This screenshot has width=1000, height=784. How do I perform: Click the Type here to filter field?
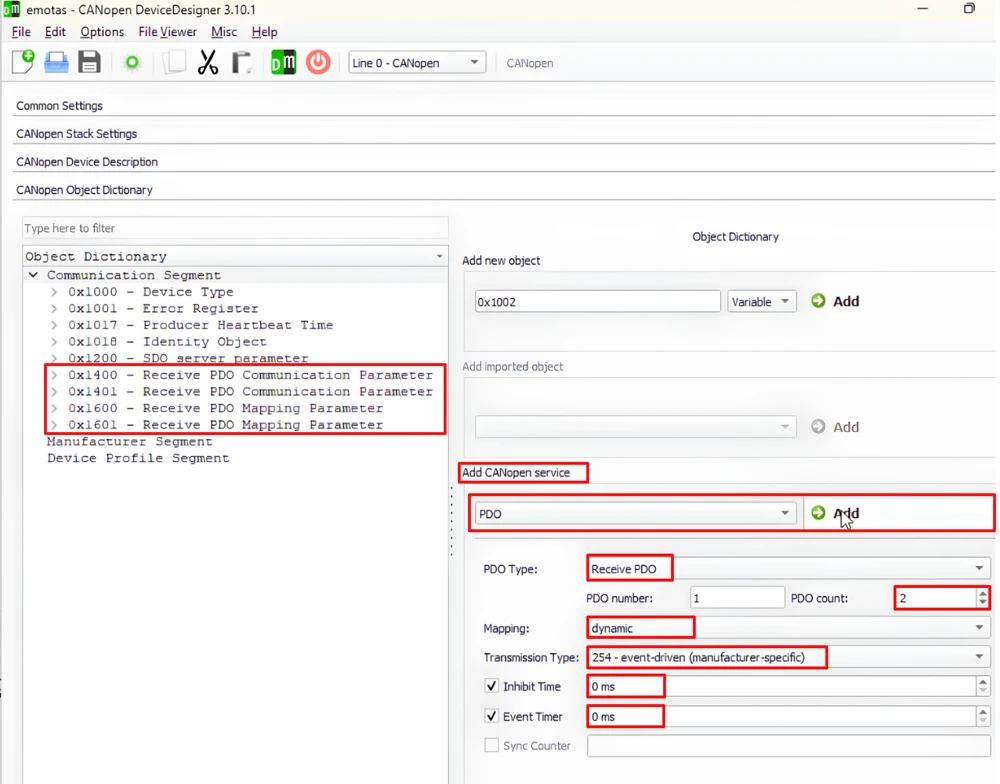pos(235,228)
